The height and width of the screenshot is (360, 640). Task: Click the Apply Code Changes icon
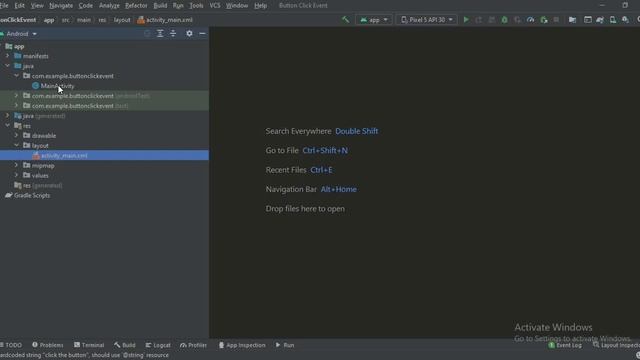click(x=491, y=20)
